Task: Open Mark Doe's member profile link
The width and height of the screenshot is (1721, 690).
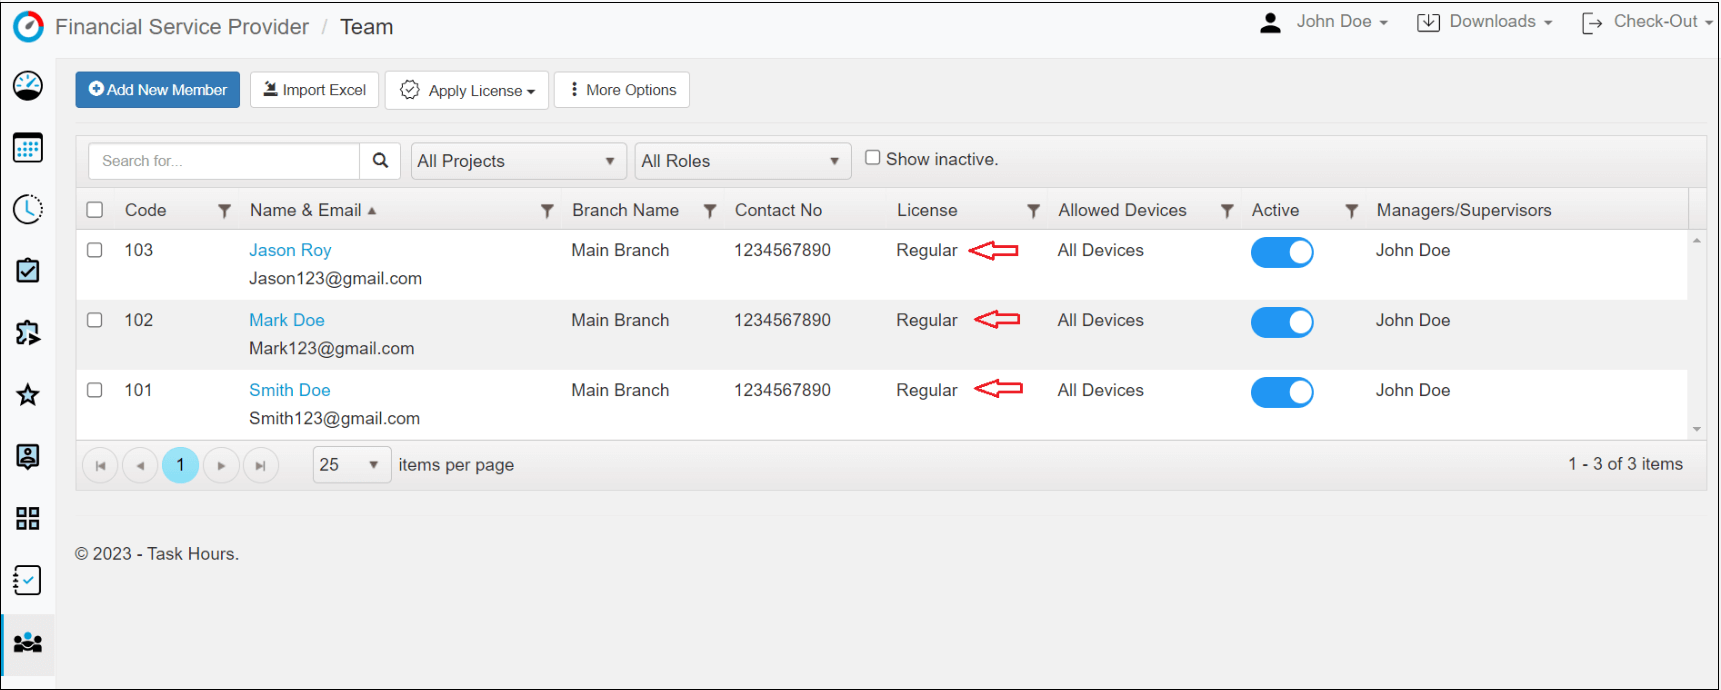Action: [x=287, y=320]
